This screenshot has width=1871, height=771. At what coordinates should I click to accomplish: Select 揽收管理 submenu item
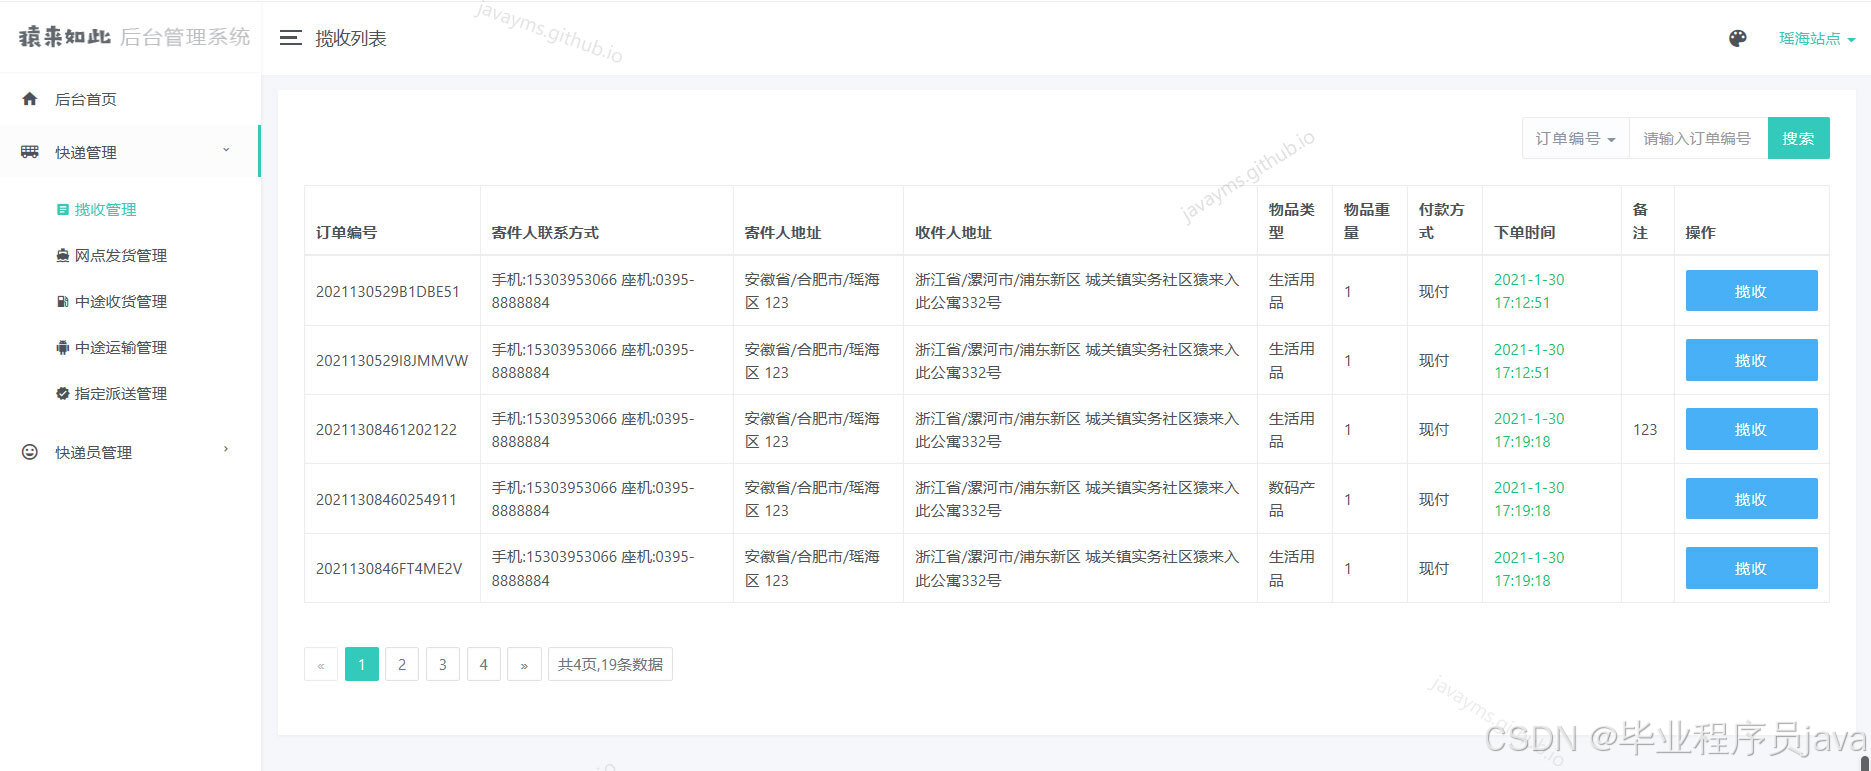tap(105, 210)
